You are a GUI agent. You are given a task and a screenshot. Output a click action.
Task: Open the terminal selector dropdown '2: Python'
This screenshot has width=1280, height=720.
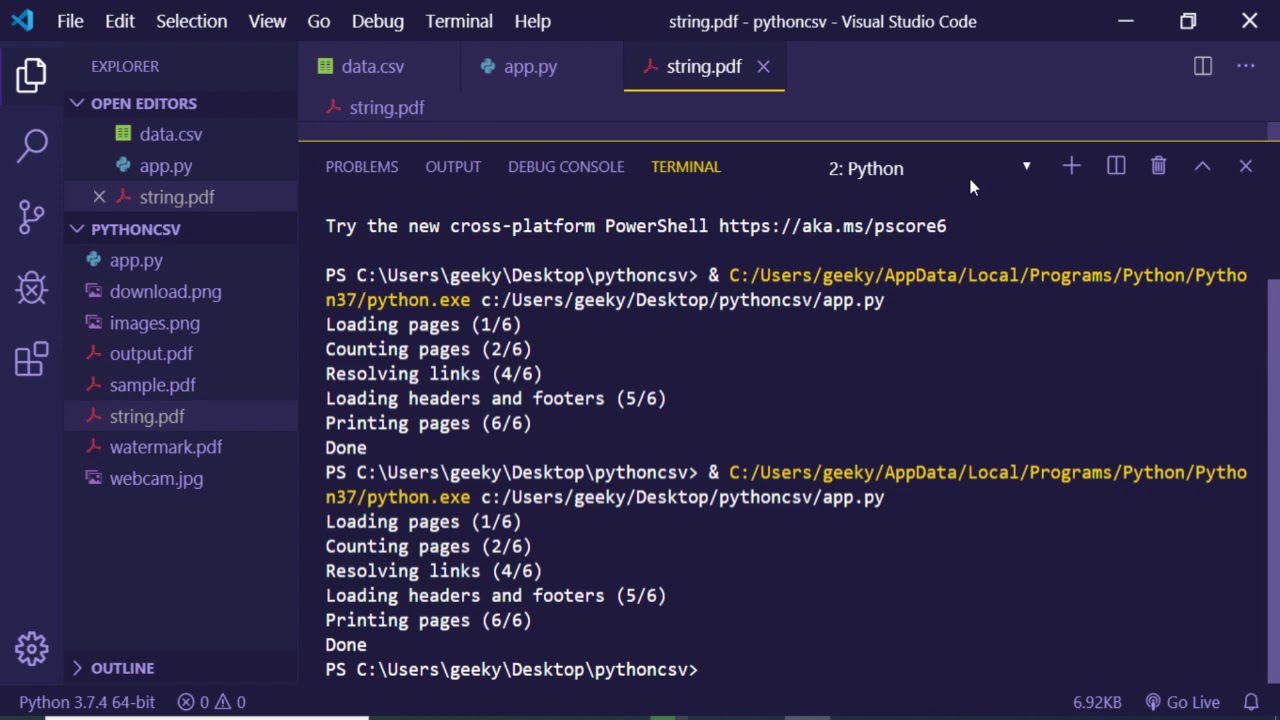[x=929, y=168]
